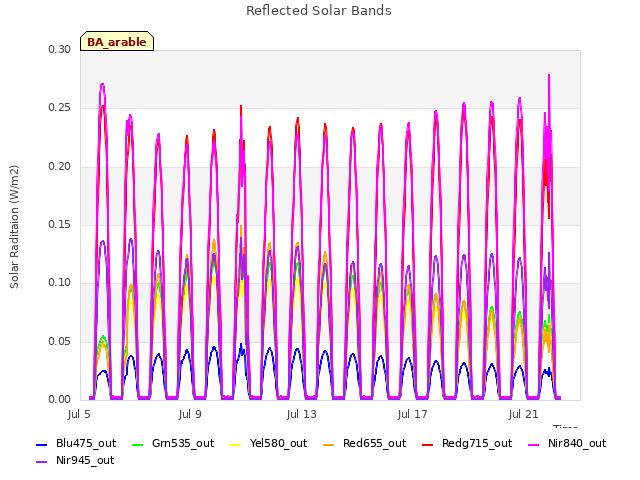640x480 pixels.
Task: Click the Jul 21 x-axis tick label
Action: click(x=524, y=414)
